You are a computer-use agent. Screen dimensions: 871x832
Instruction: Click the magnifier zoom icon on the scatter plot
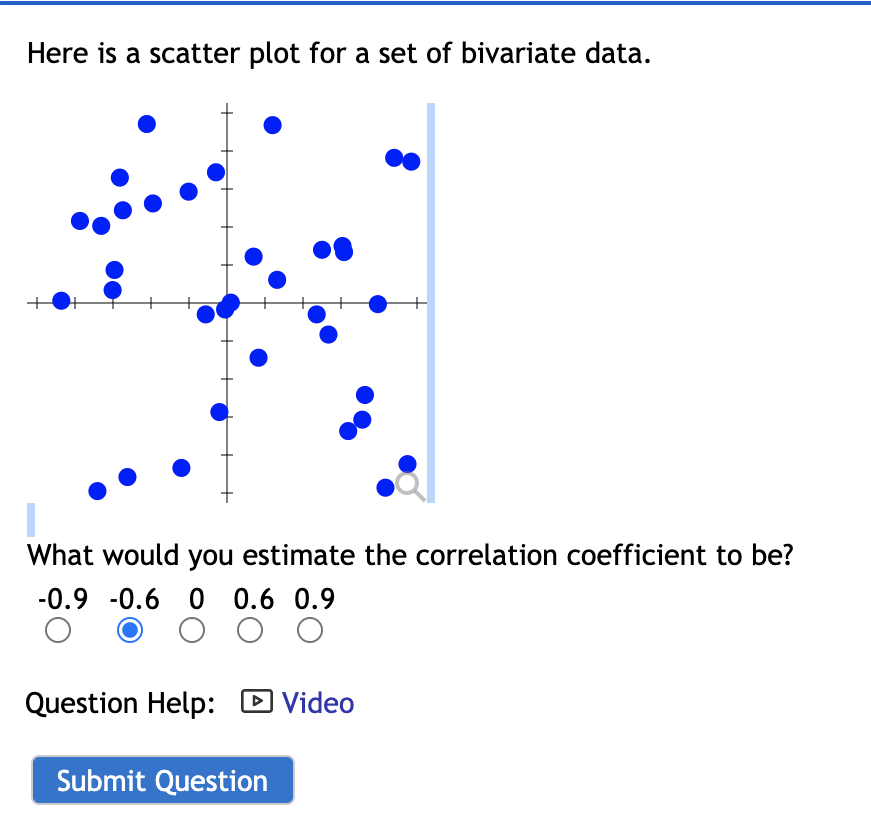pos(408,486)
